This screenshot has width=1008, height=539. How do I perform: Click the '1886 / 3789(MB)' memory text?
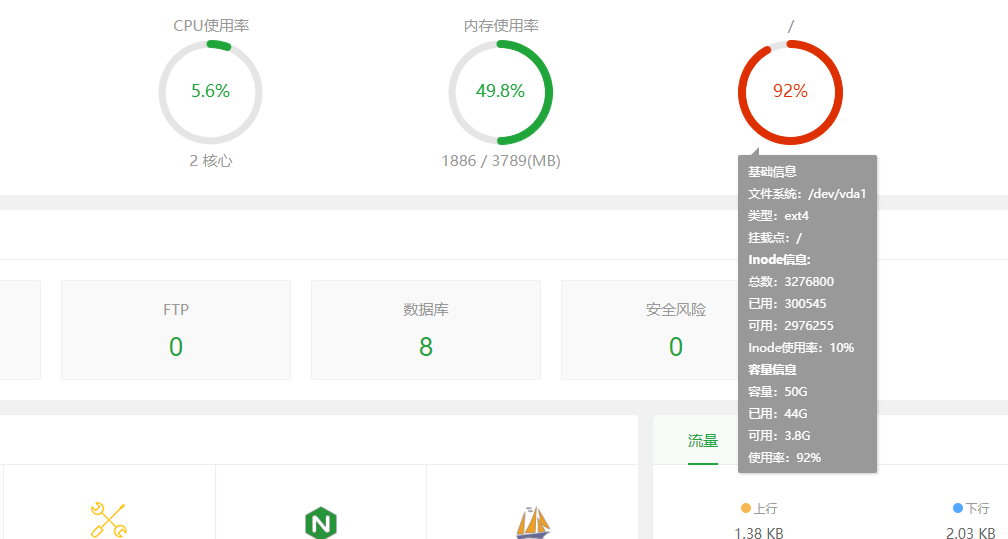501,161
